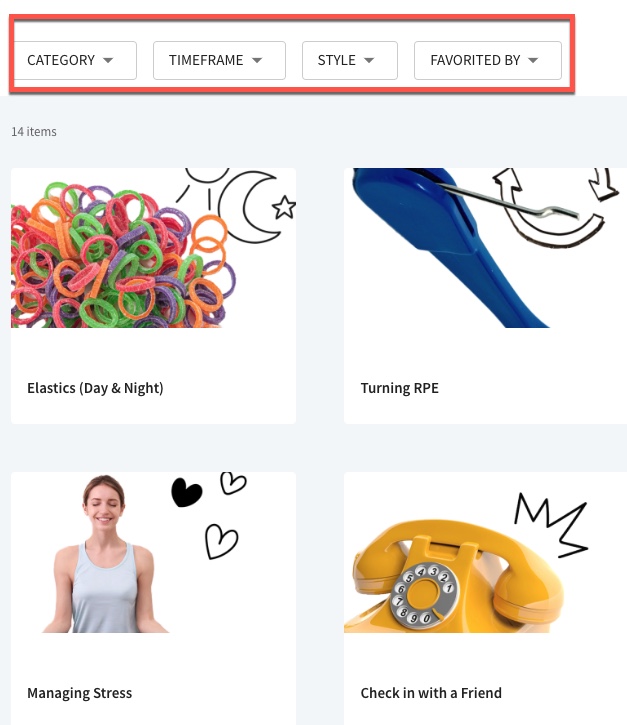Select the Managing Stress title
This screenshot has width=627, height=725.
80,693
